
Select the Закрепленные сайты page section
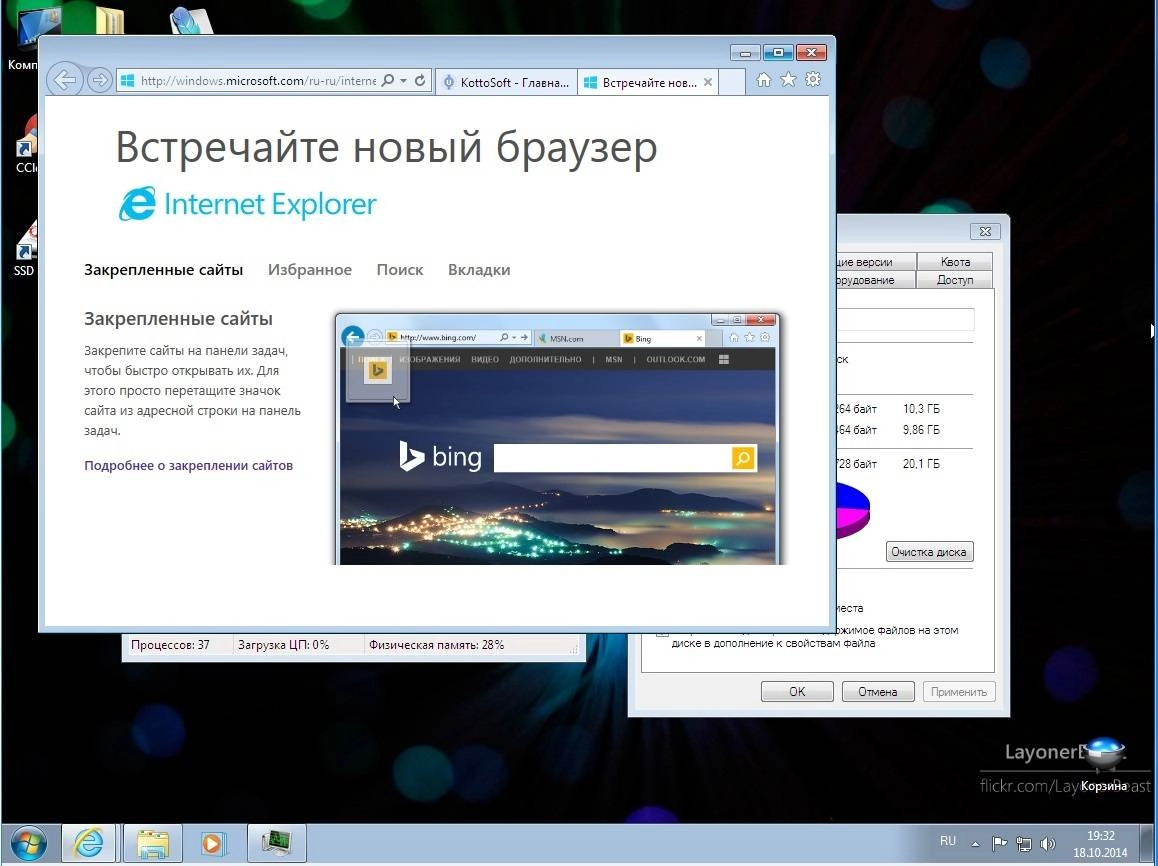163,269
